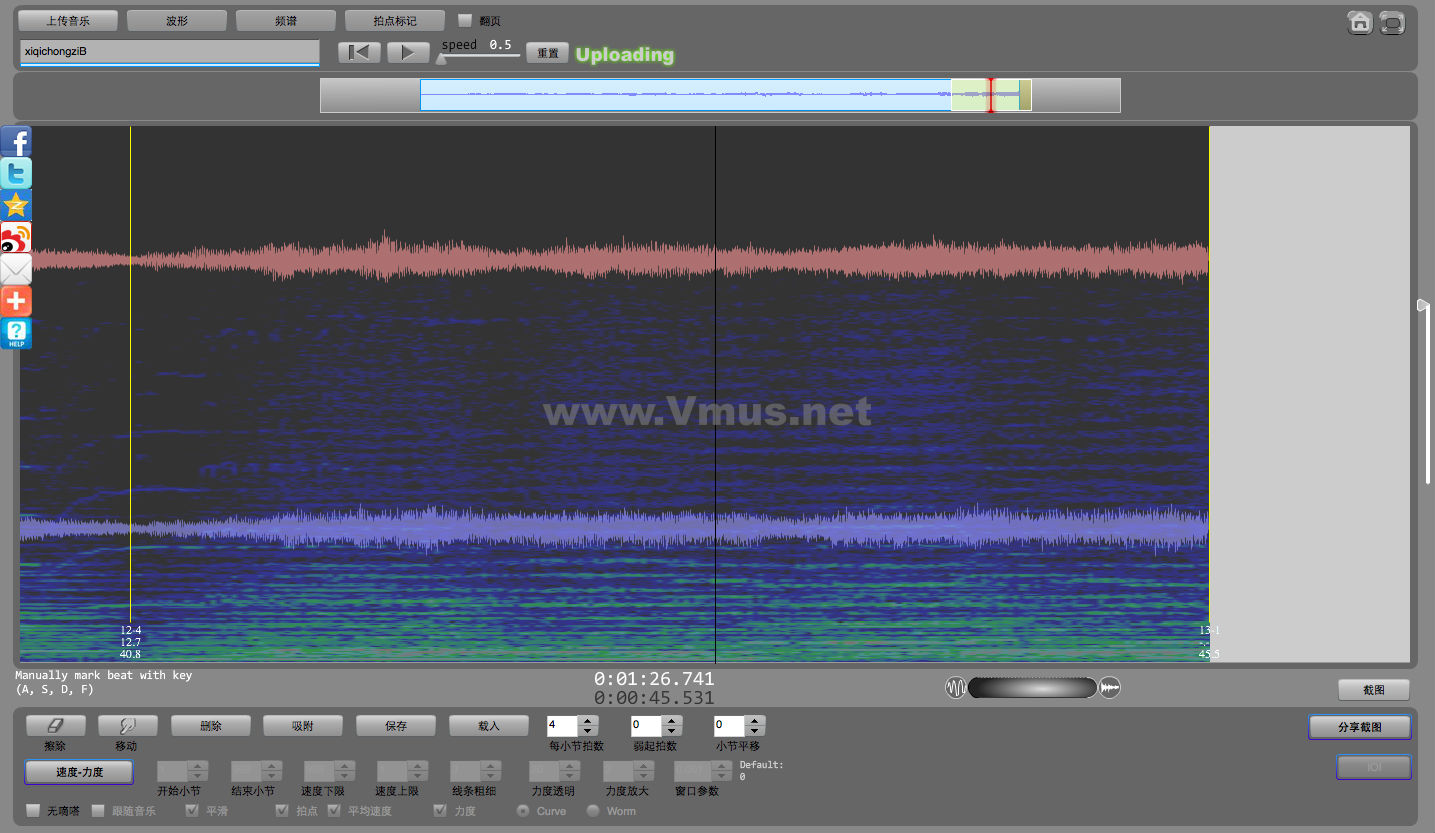The image size is (1435, 833).
Task: Open more sharing options plus icon
Action: click(x=16, y=301)
